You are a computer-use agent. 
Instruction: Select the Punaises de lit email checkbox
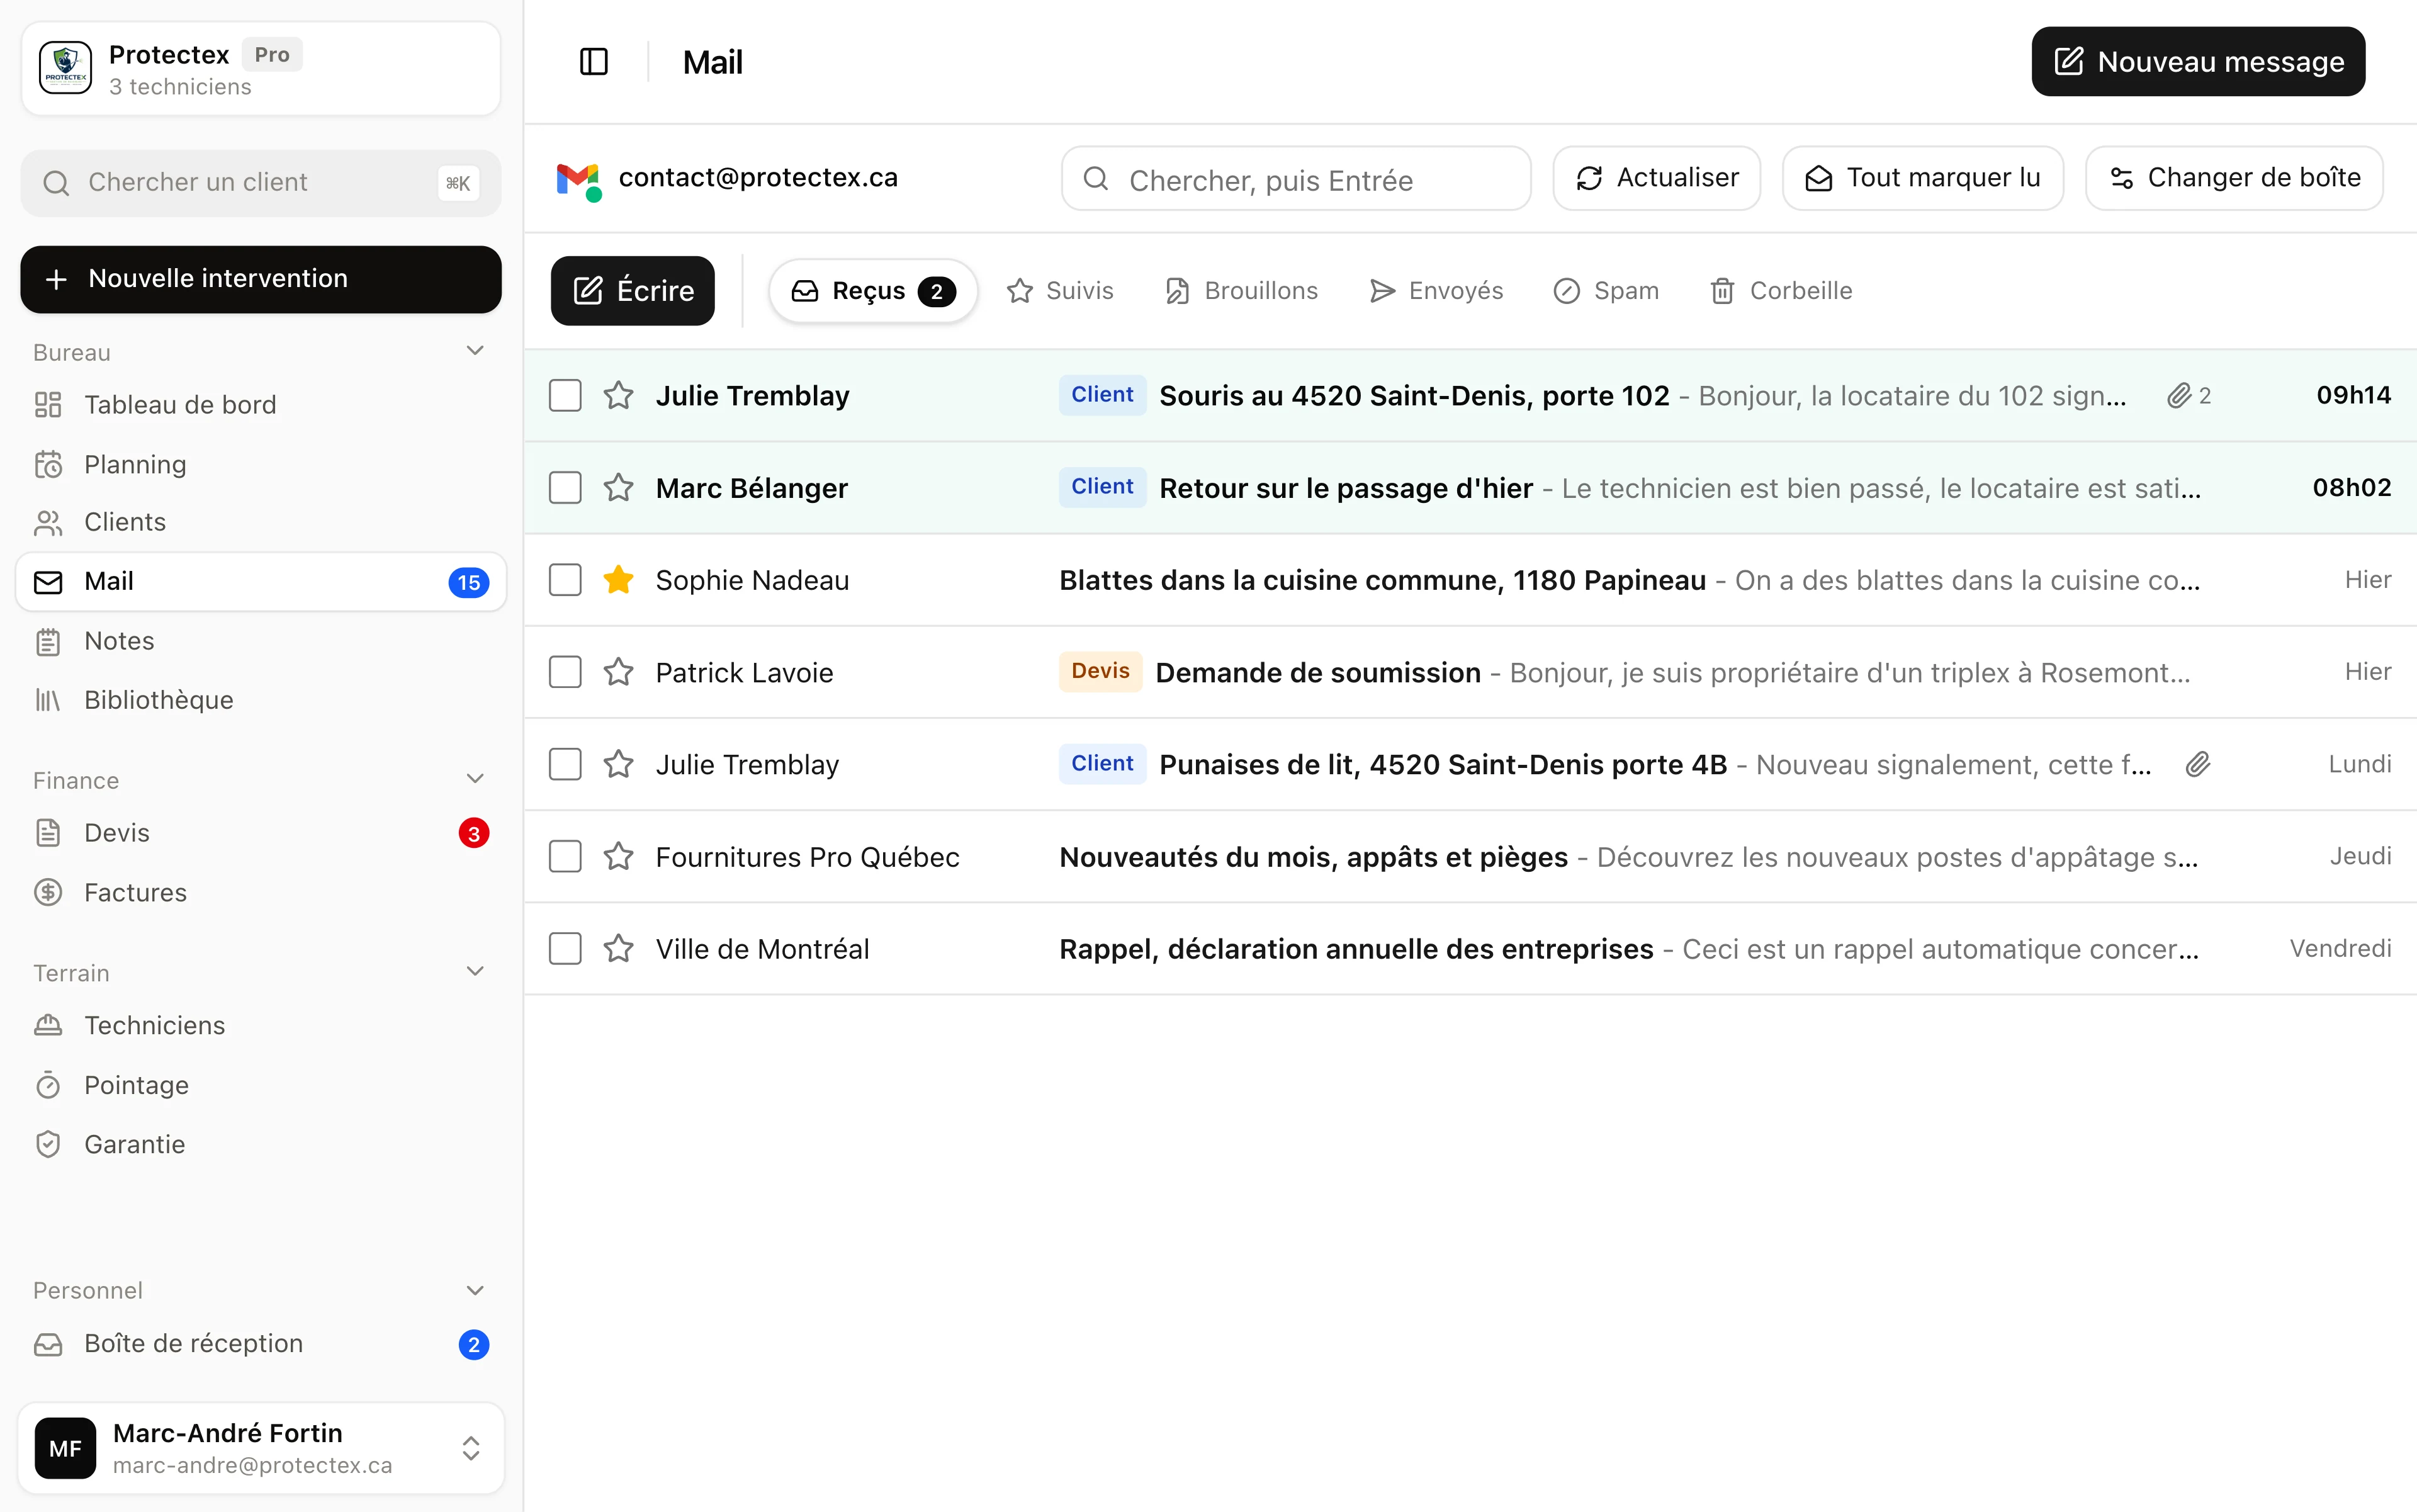(565, 765)
